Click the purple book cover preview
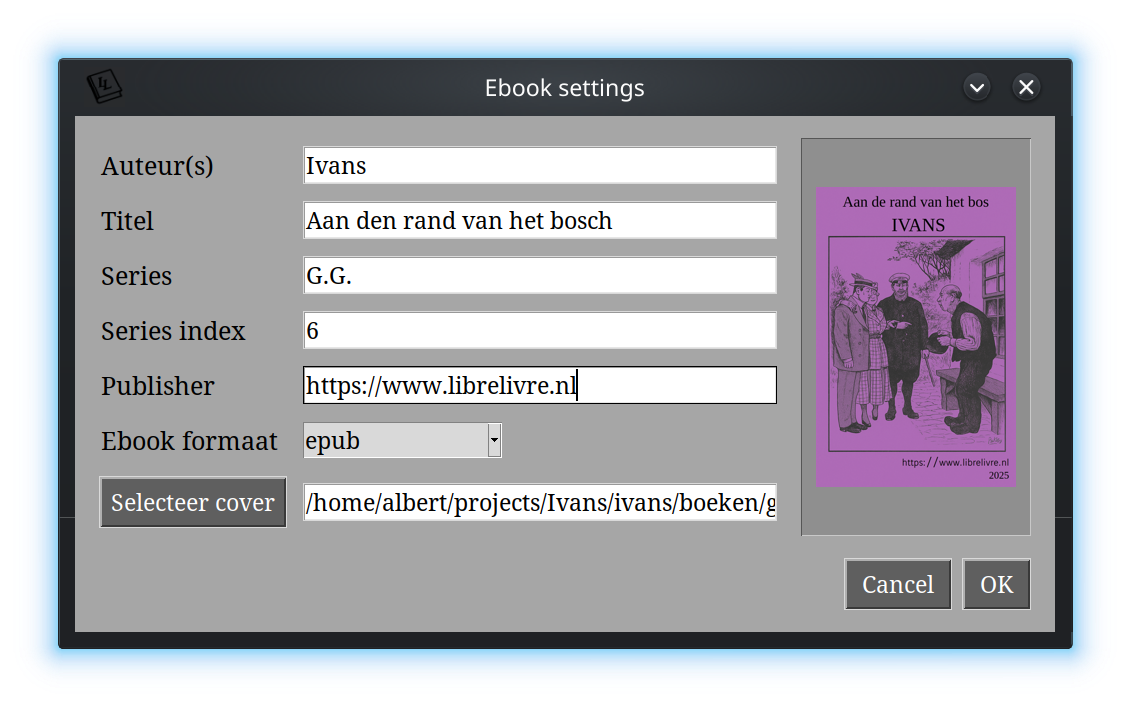1130x707 pixels. (916, 337)
